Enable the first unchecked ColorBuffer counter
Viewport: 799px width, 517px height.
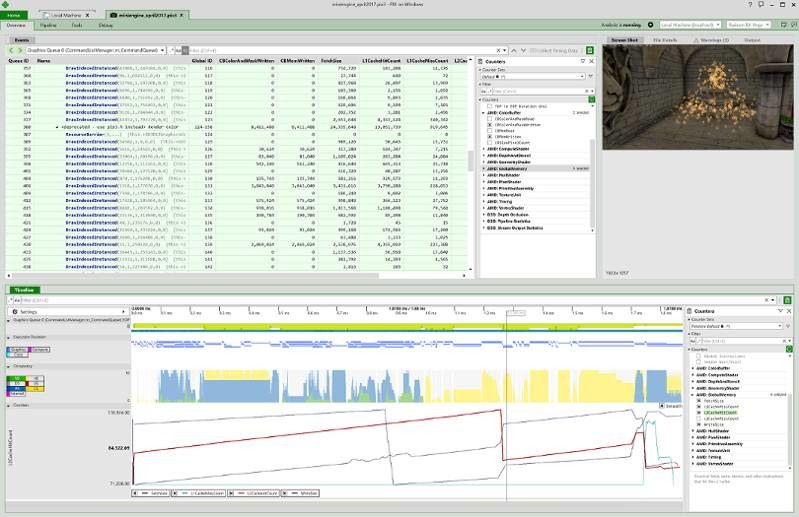490,119
